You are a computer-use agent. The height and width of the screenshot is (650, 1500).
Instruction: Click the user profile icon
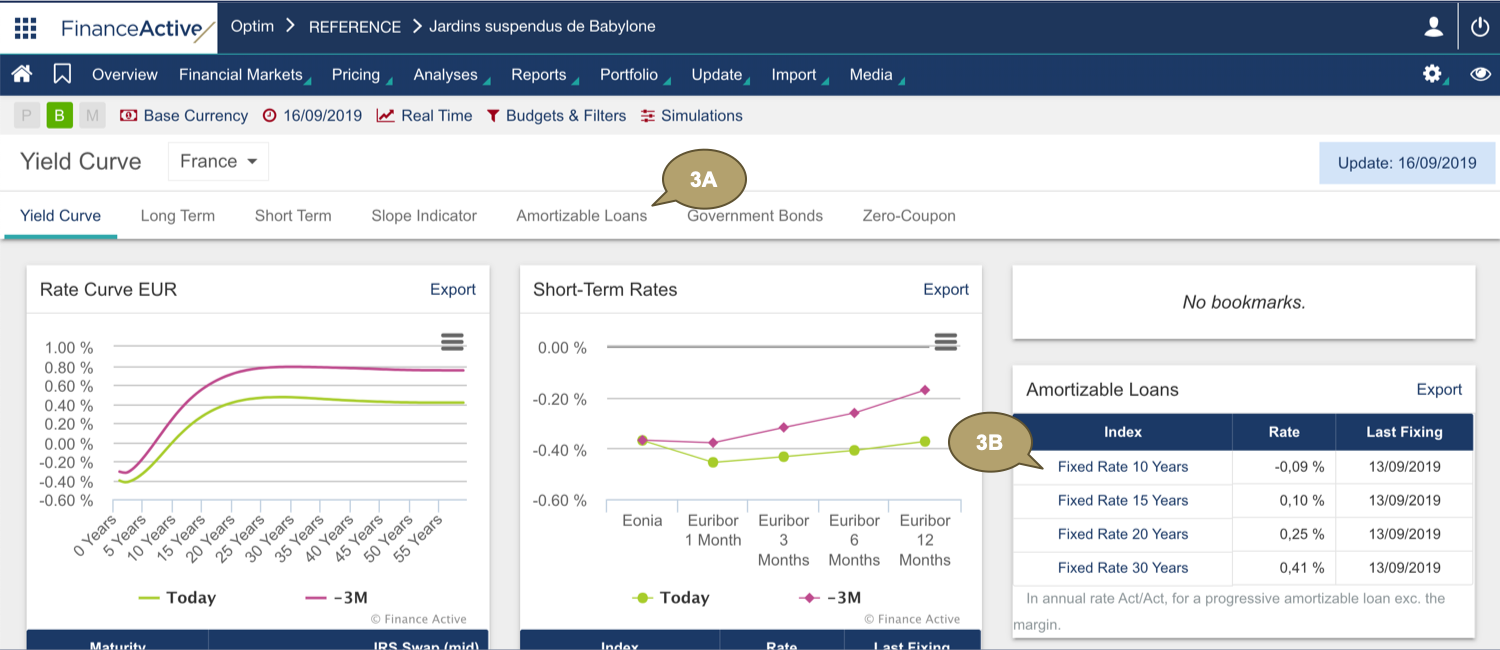pyautogui.click(x=1434, y=27)
